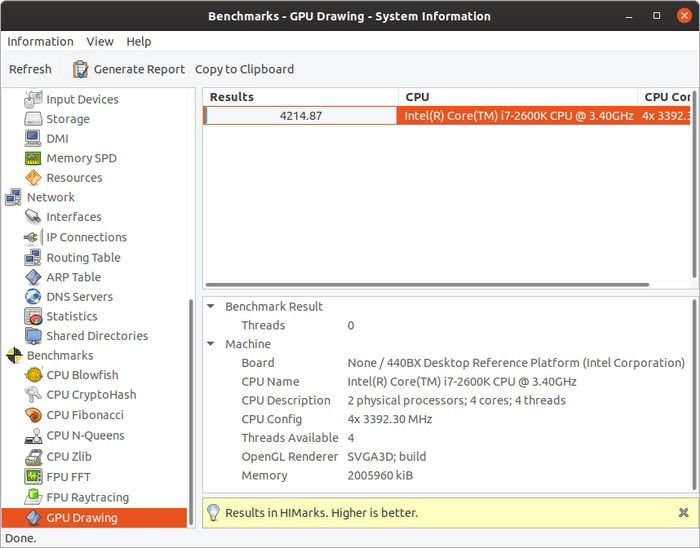Collapse the Machine details section
Screen dimensions: 700x548
pos(211,344)
